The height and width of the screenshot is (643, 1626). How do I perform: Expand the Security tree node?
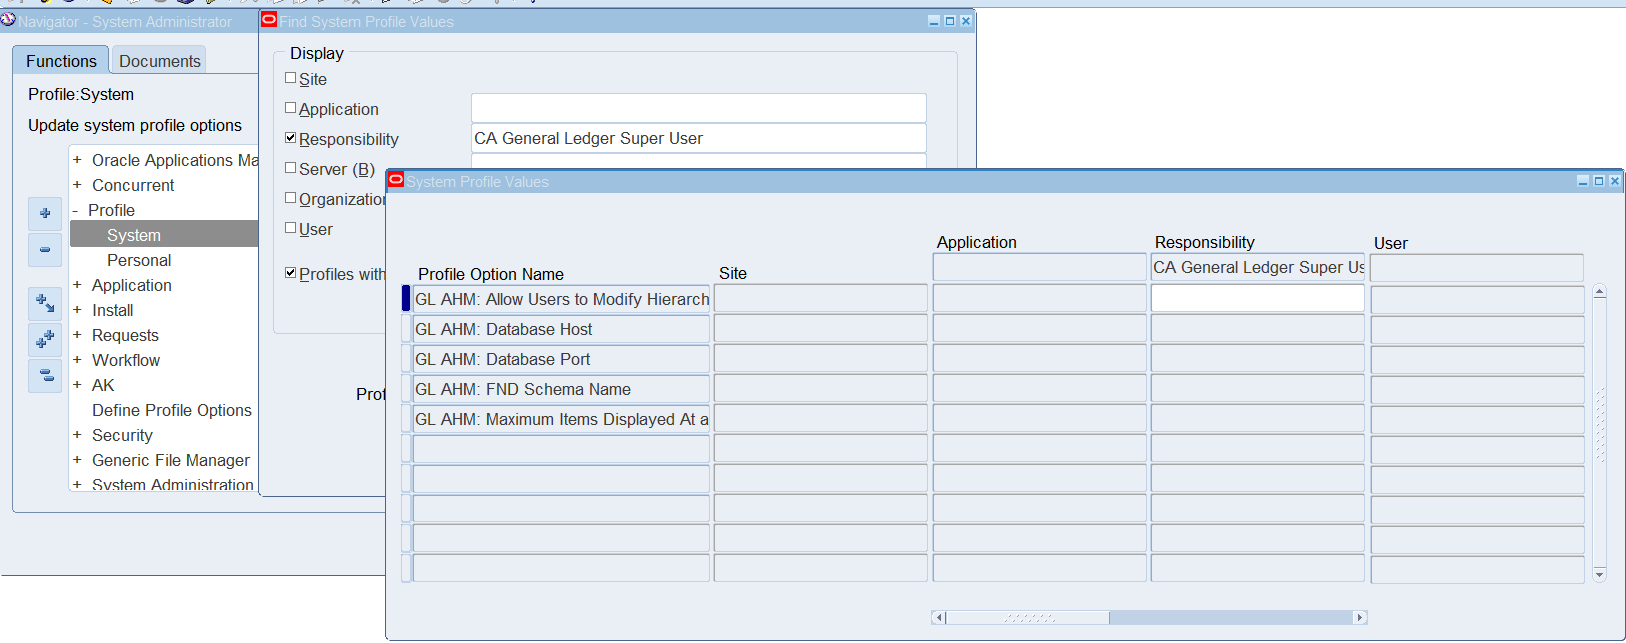(77, 435)
